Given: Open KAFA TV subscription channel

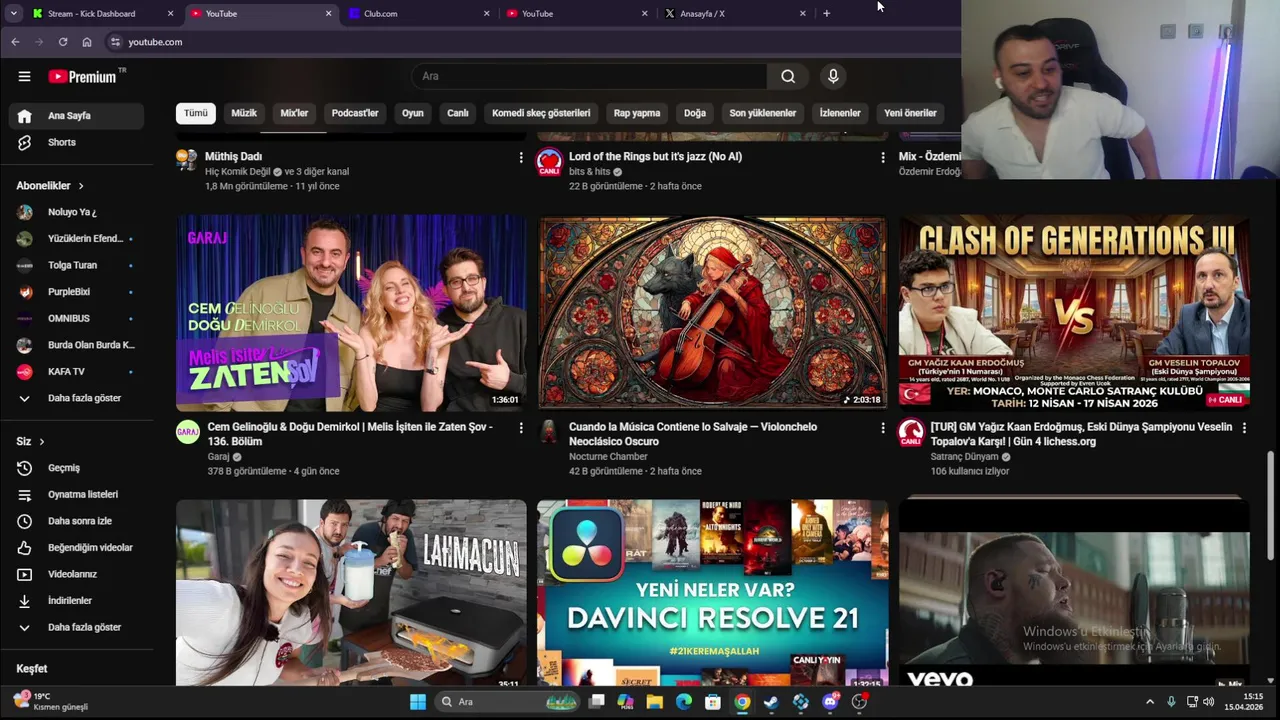Looking at the screenshot, I should coord(76,371).
